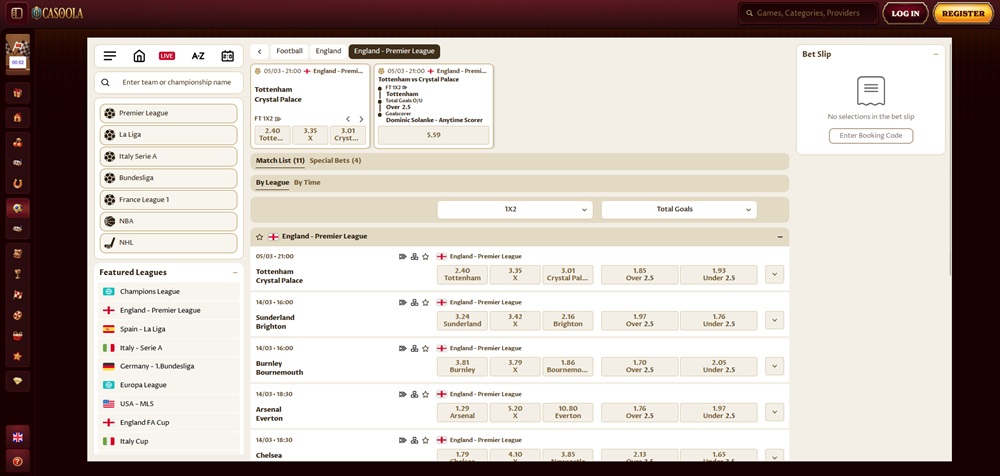Open statistics icon for Tottenham vs Crystal Palace

click(414, 257)
